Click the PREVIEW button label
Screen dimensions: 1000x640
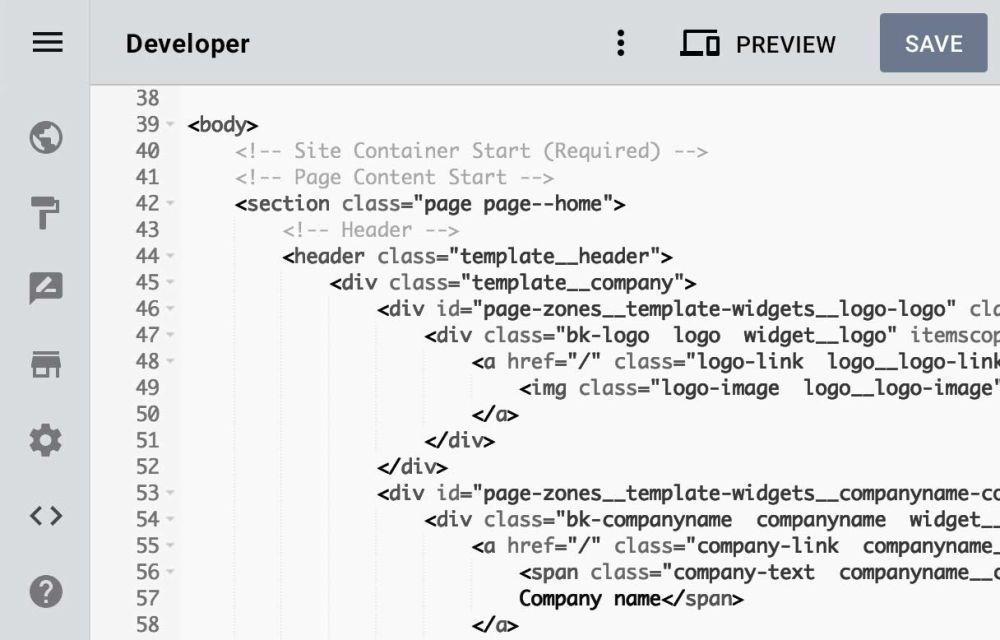(x=785, y=44)
